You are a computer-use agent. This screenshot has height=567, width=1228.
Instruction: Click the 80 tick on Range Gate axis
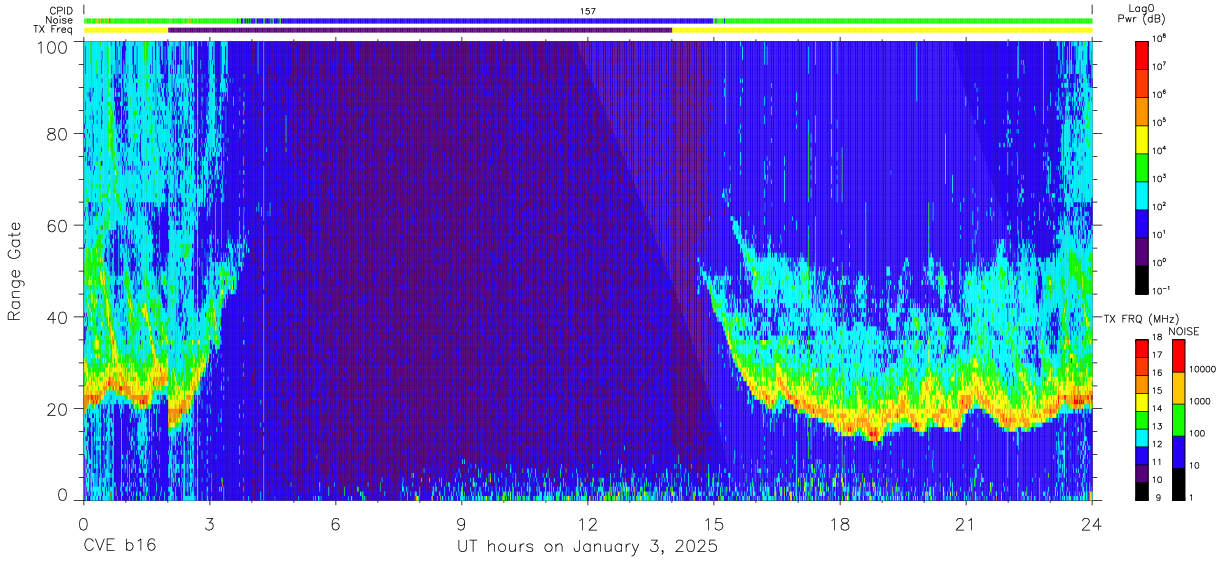[57, 136]
